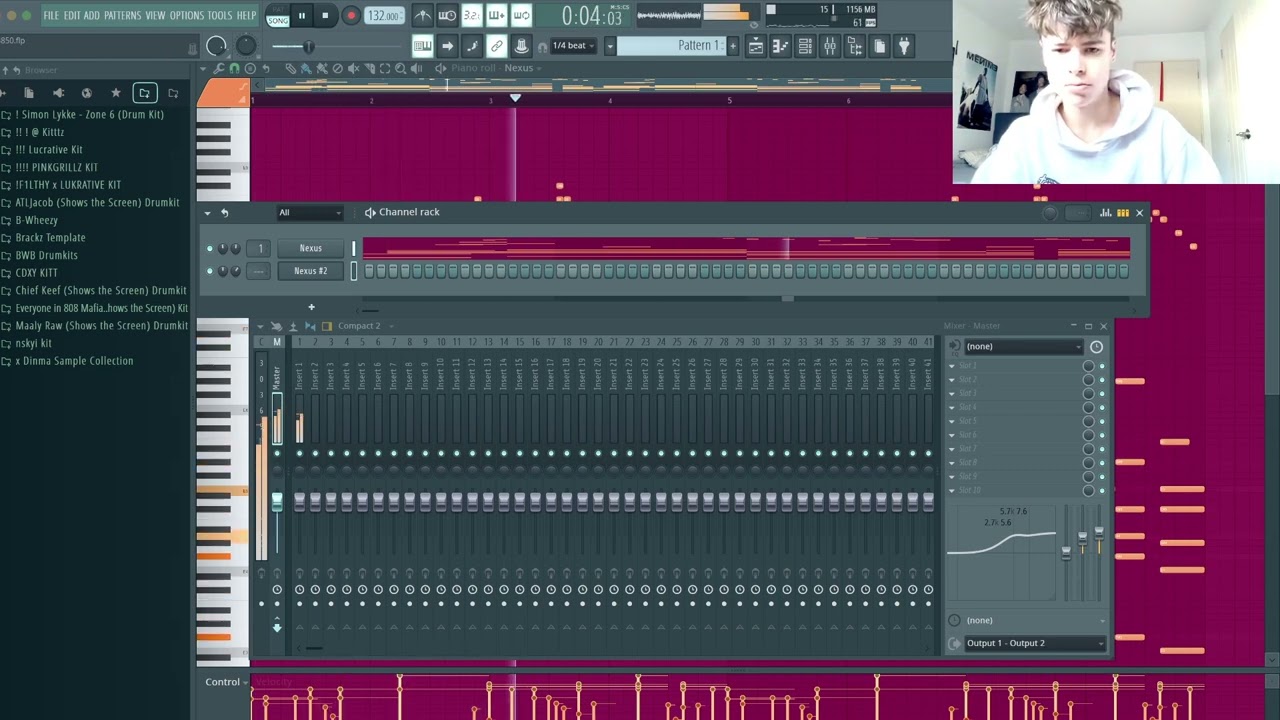This screenshot has height=720, width=1280.
Task: Select the piano roll pencil draw tool
Action: point(290,68)
